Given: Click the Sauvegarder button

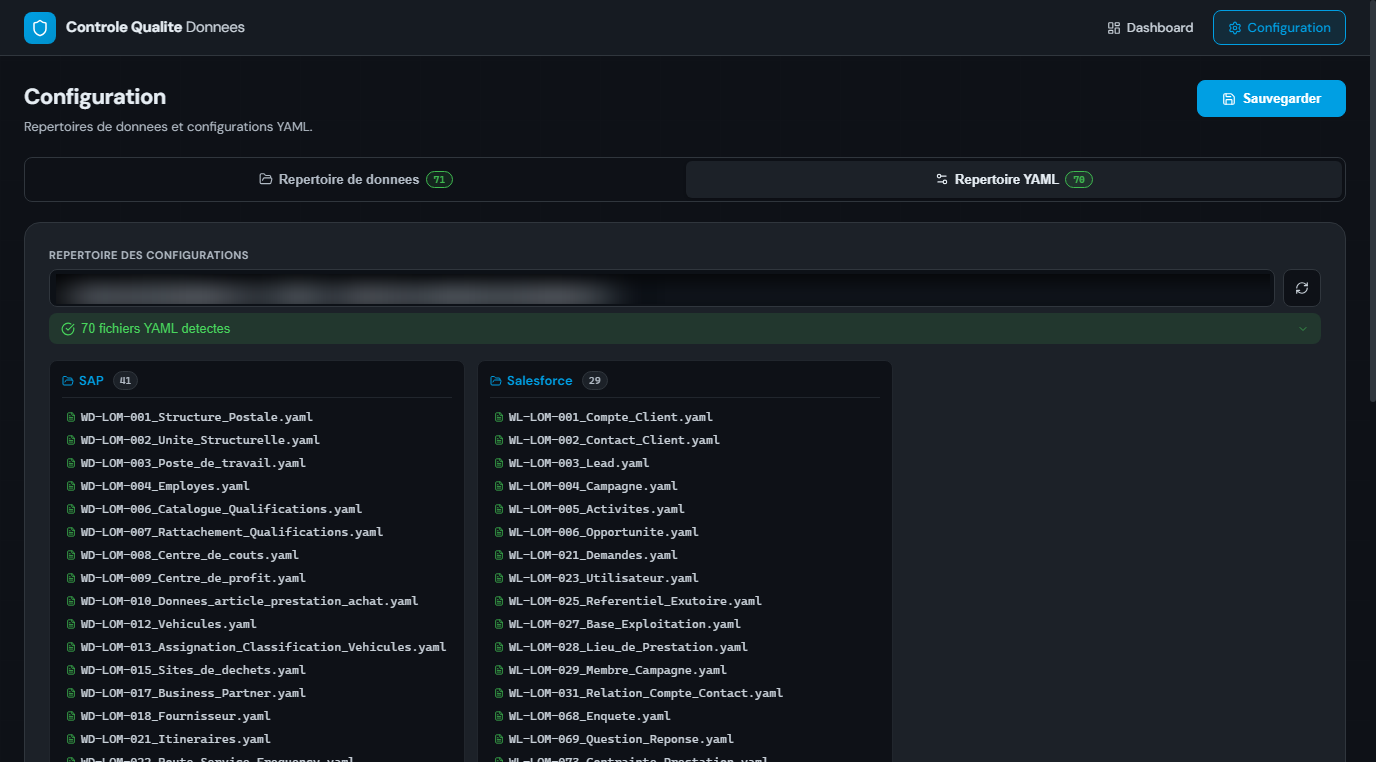Looking at the screenshot, I should click(x=1271, y=98).
